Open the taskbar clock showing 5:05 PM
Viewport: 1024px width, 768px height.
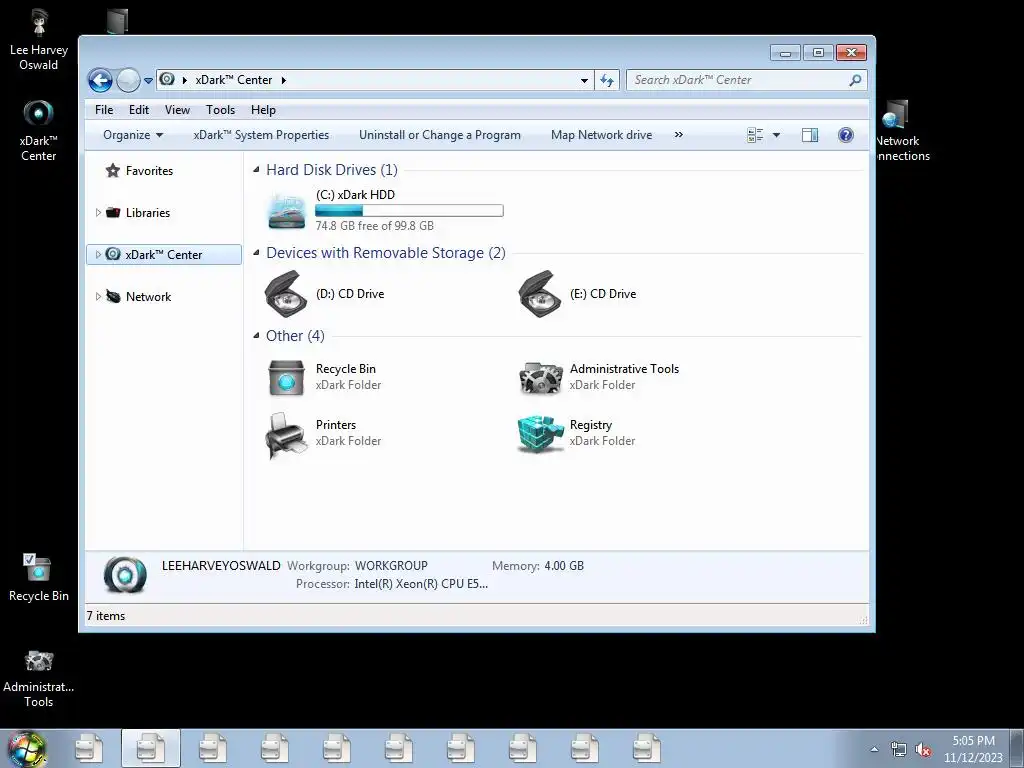(973, 749)
